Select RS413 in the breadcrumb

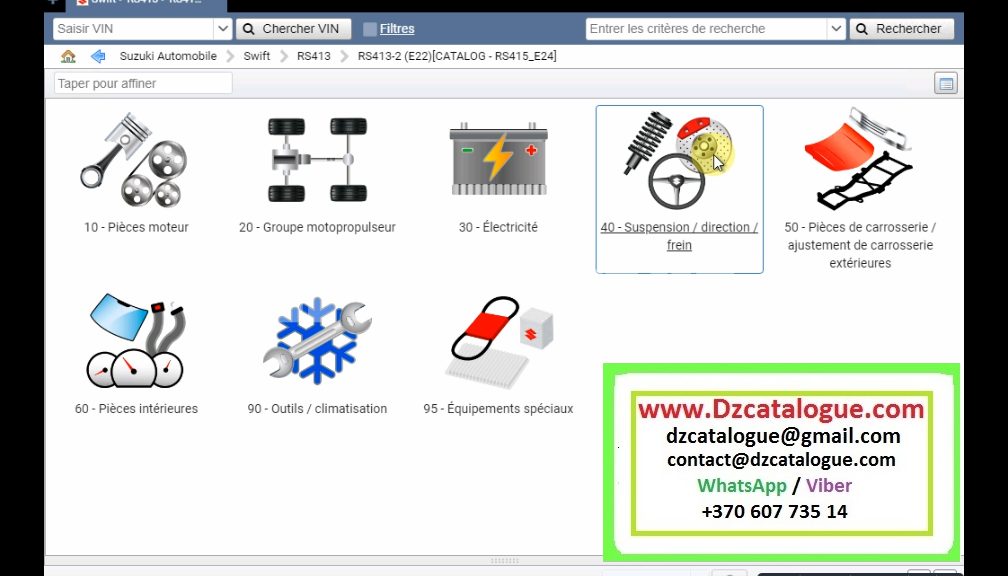click(314, 56)
